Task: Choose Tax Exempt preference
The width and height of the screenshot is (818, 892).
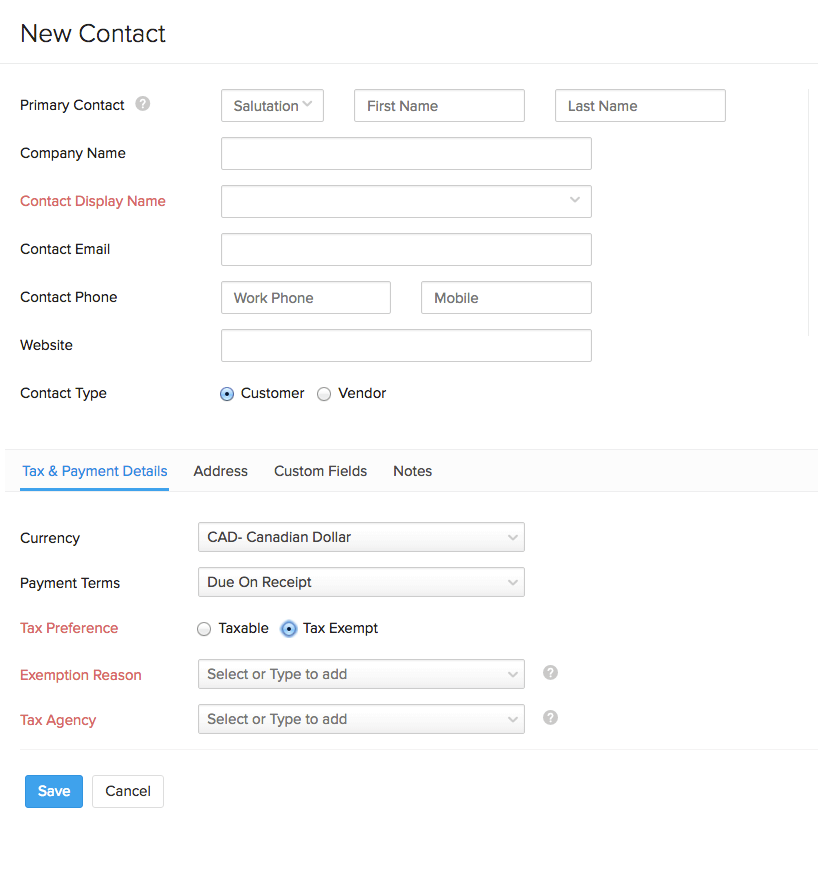Action: [288, 628]
